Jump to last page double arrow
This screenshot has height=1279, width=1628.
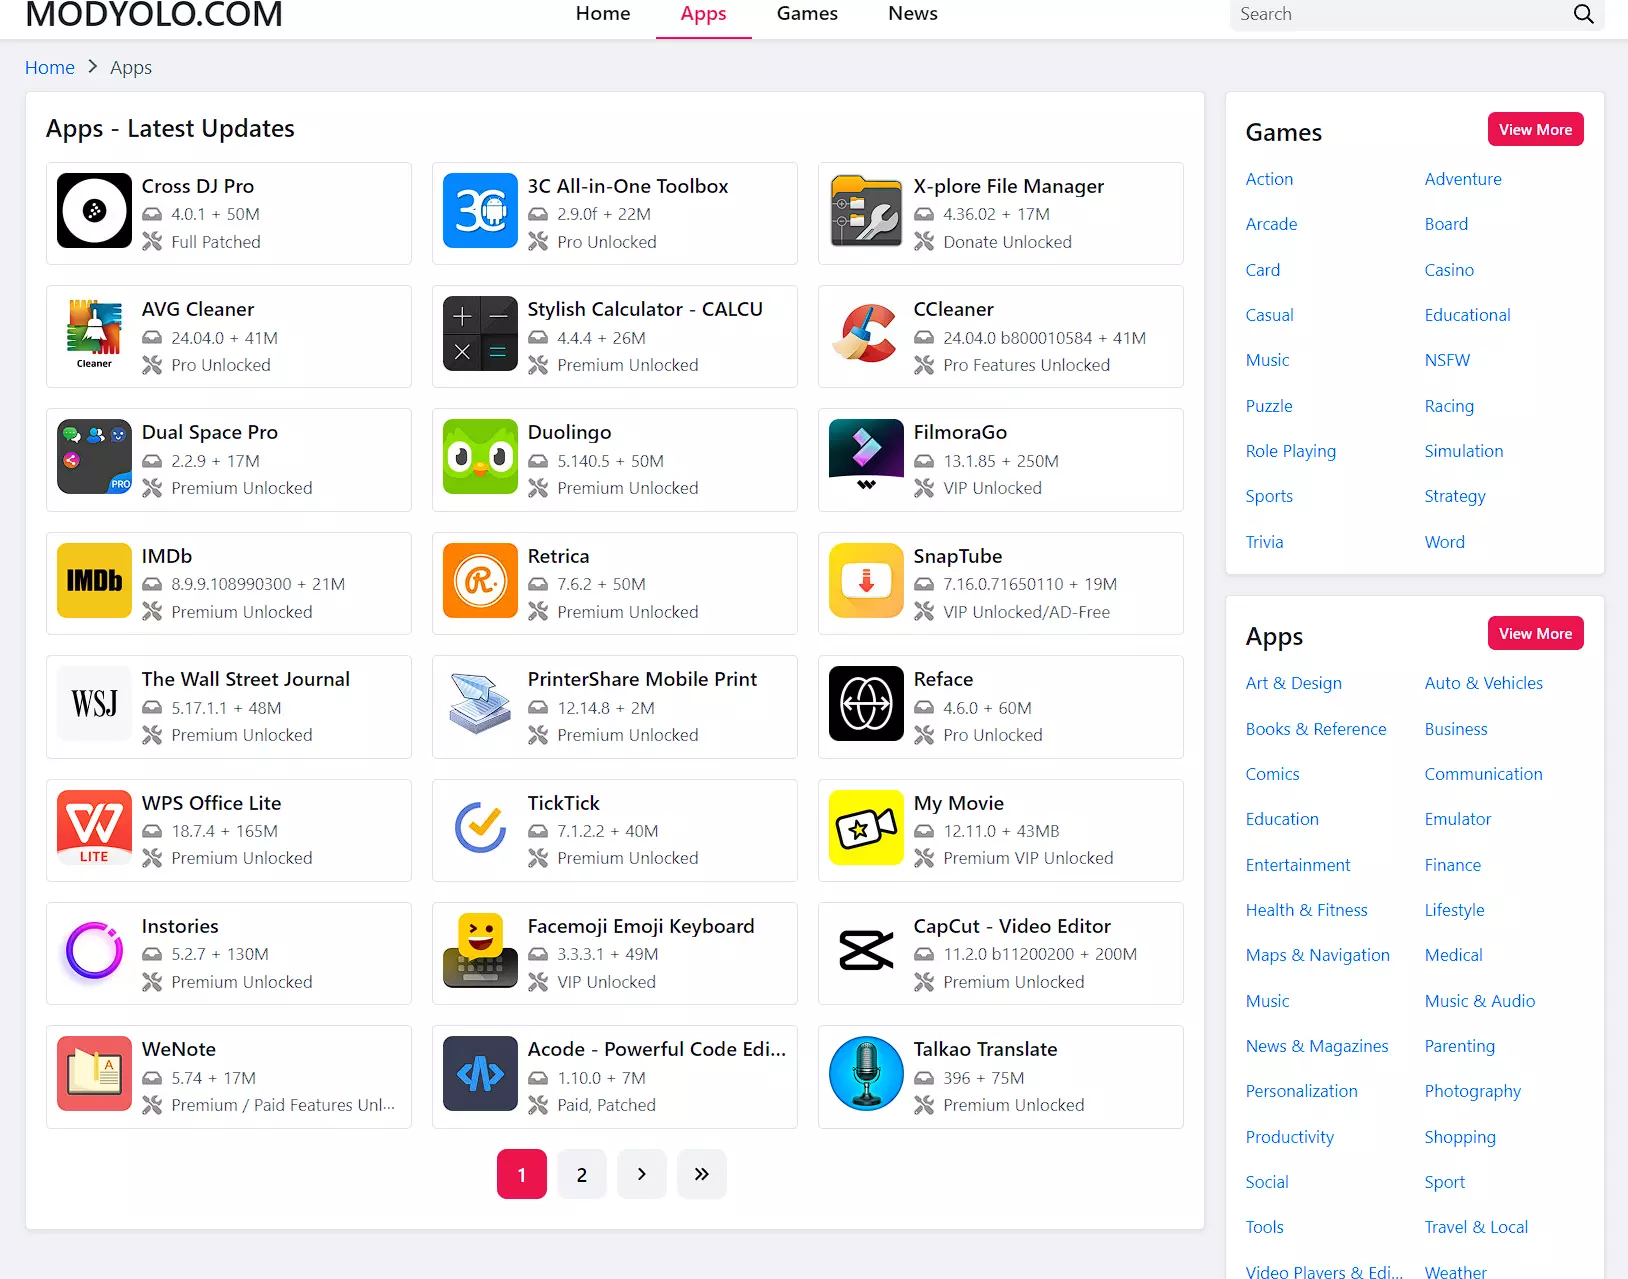coord(702,1174)
